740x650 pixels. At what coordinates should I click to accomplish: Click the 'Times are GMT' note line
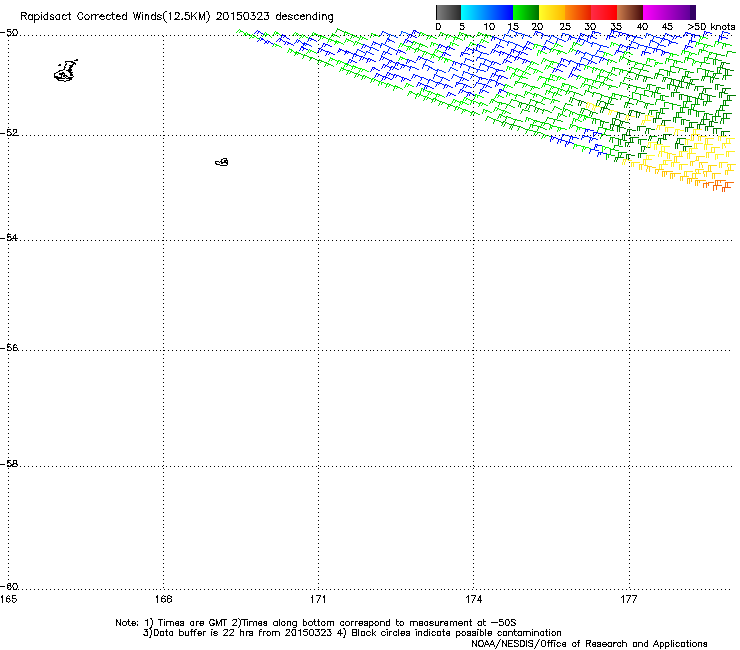click(315, 623)
